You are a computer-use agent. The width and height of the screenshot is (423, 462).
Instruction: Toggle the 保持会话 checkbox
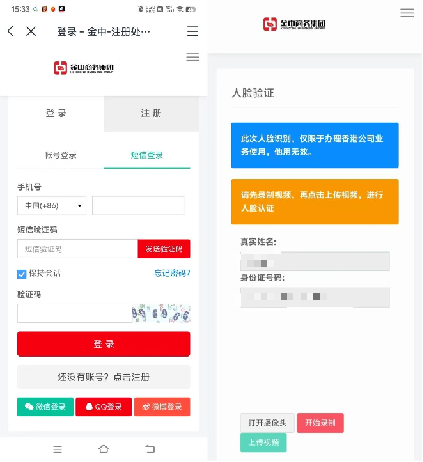[x=22, y=274]
